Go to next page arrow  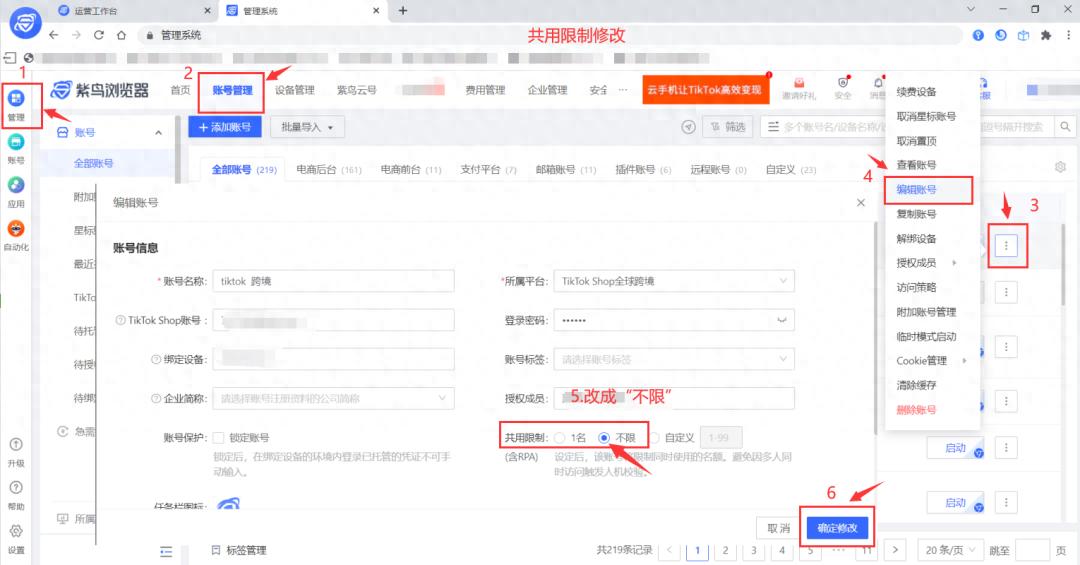pyautogui.click(x=895, y=550)
